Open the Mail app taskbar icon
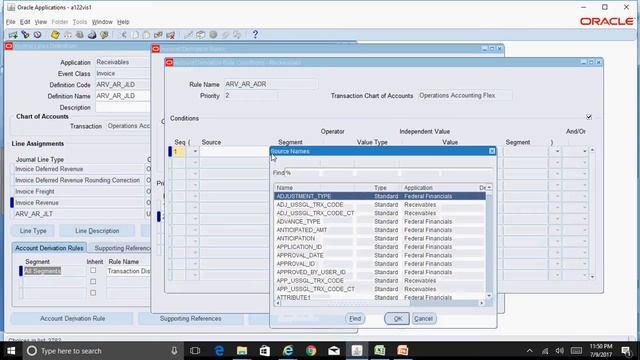Viewport: 640px width, 360px height. click(334, 351)
